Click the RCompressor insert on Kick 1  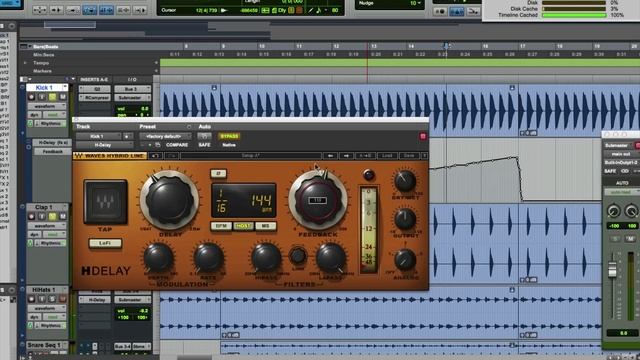95,98
